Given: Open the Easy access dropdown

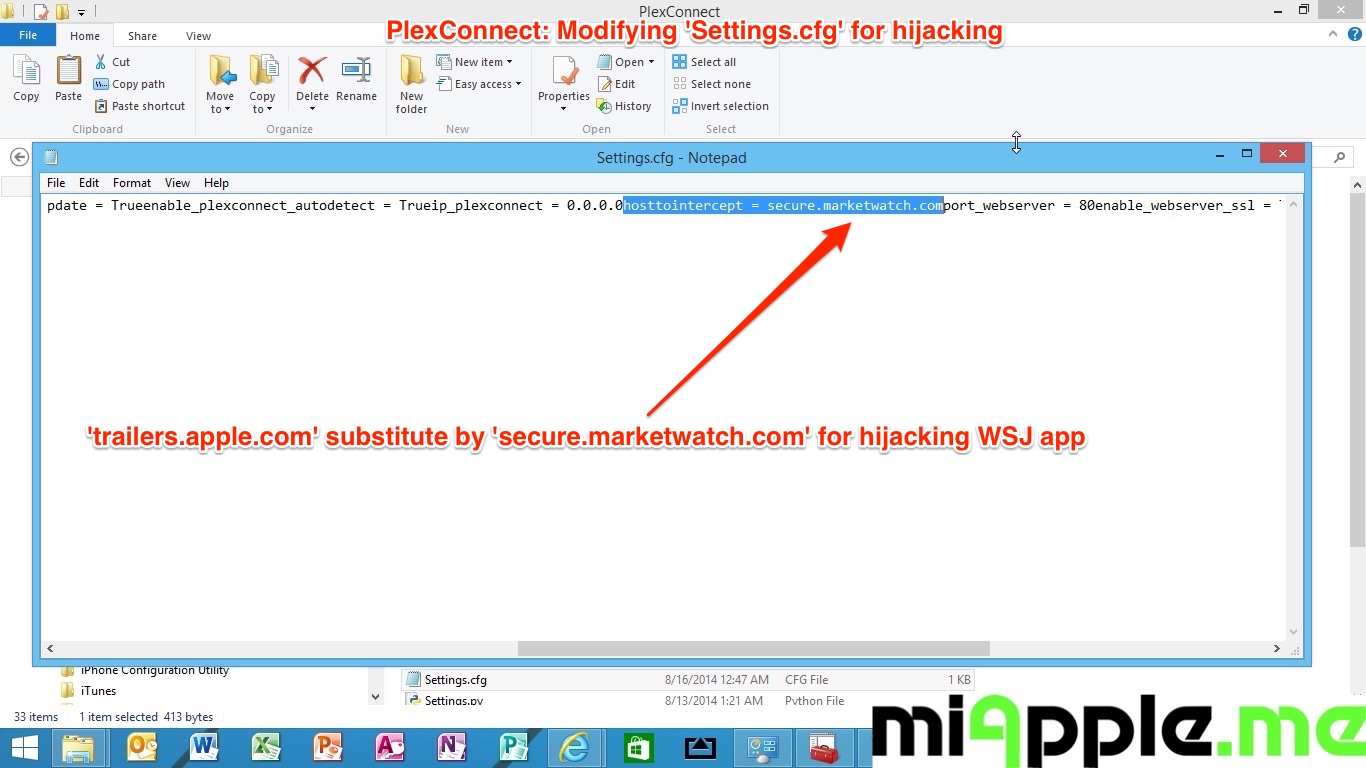Looking at the screenshot, I should click(480, 84).
